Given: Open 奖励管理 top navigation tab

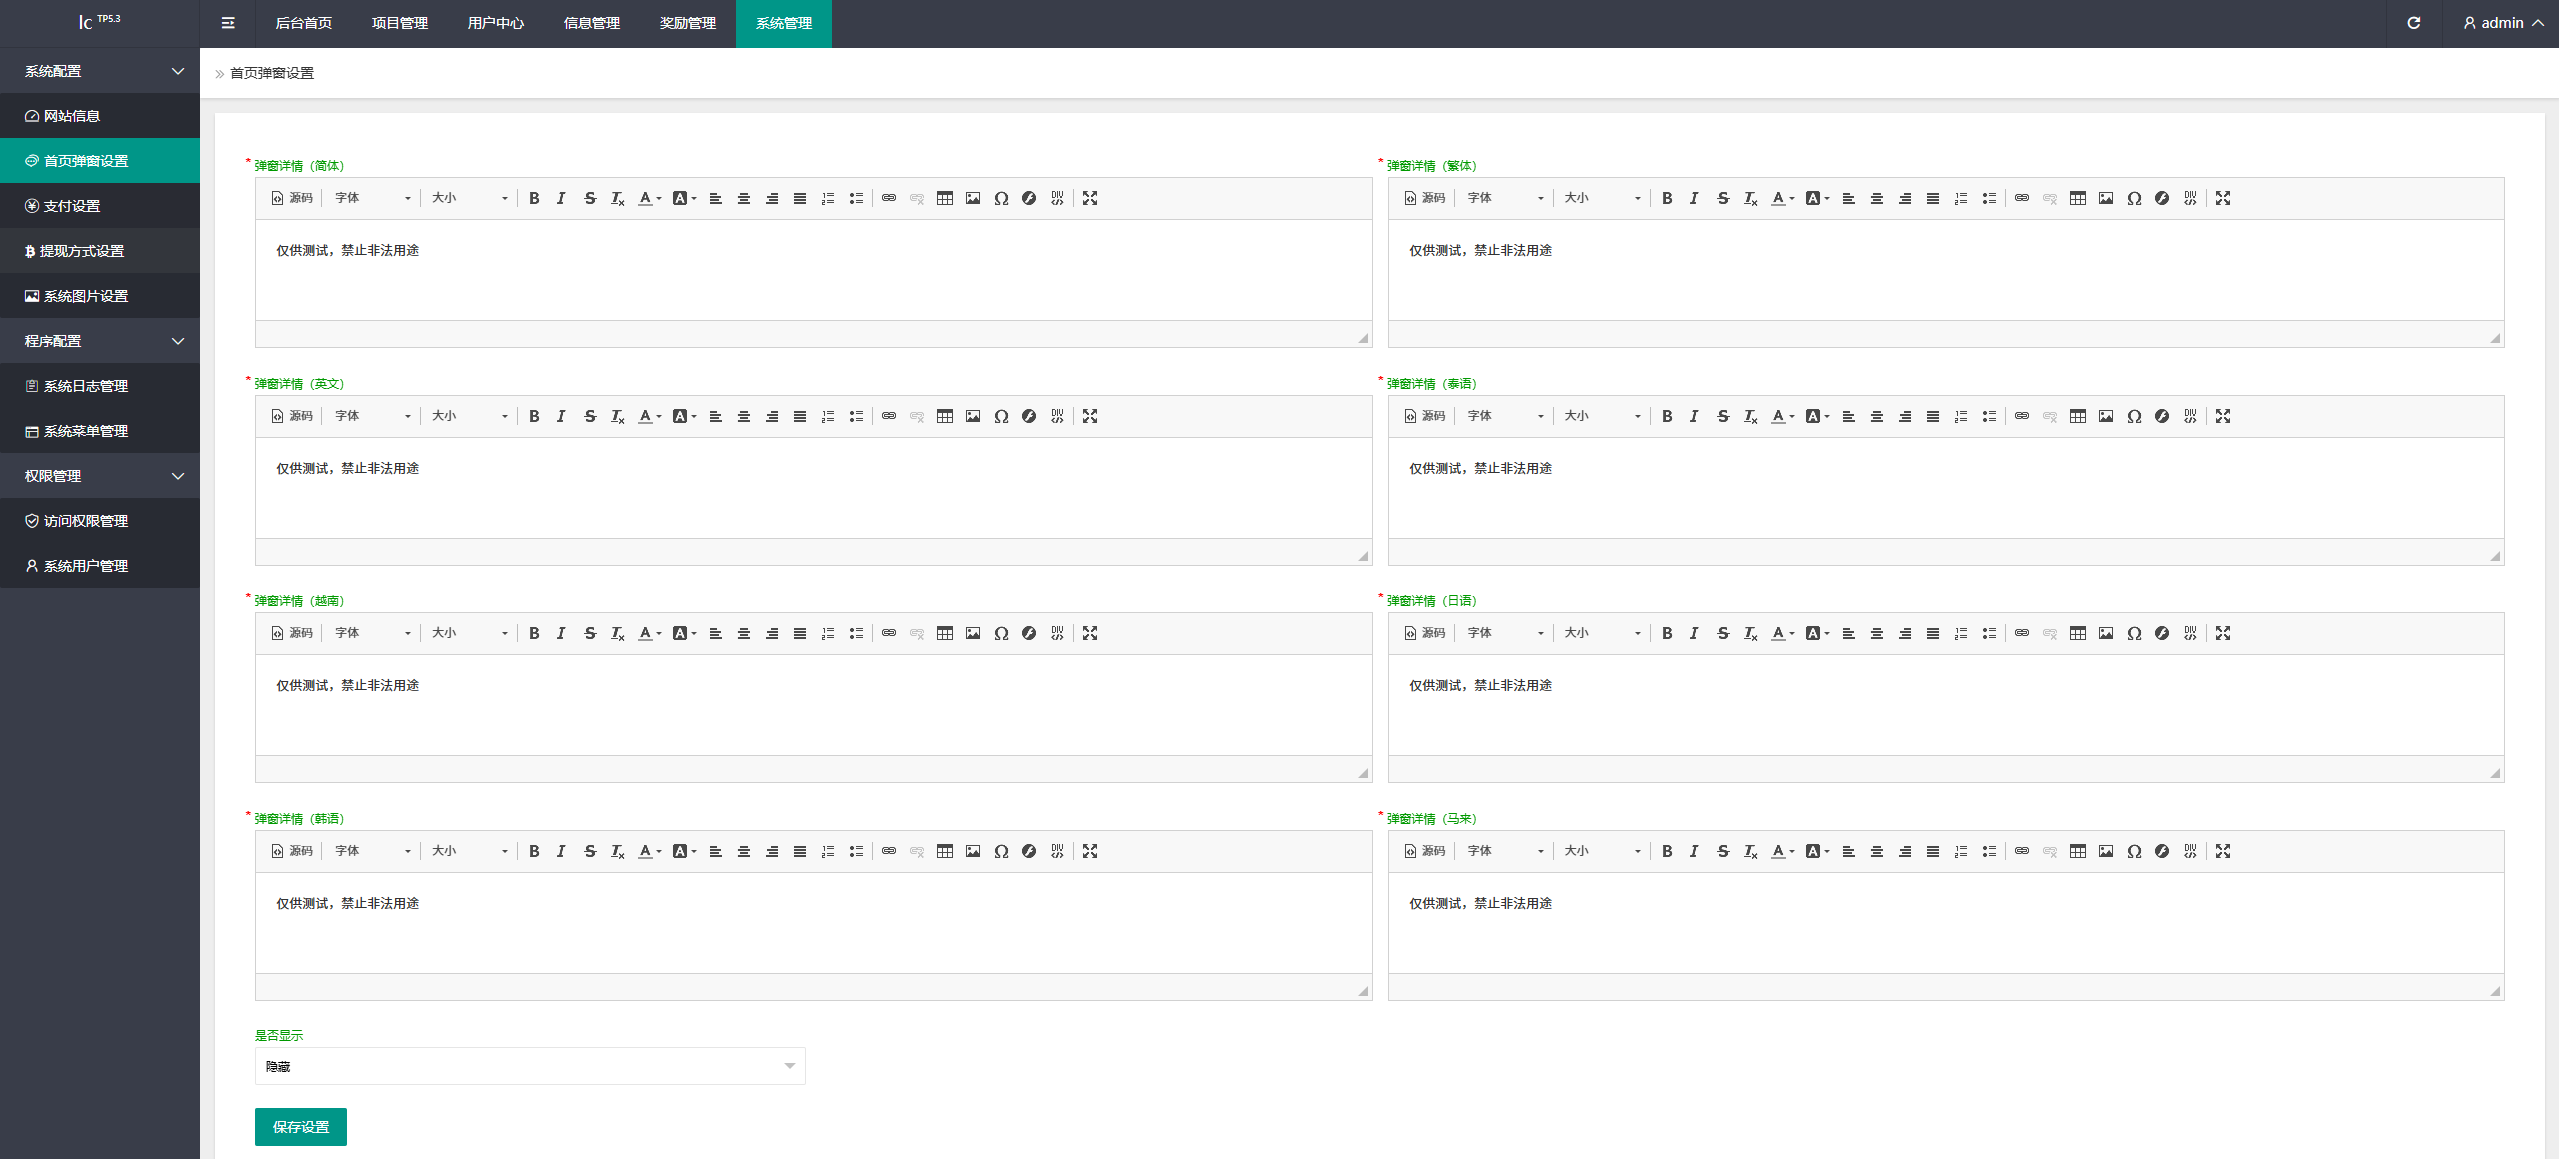Looking at the screenshot, I should [x=688, y=23].
